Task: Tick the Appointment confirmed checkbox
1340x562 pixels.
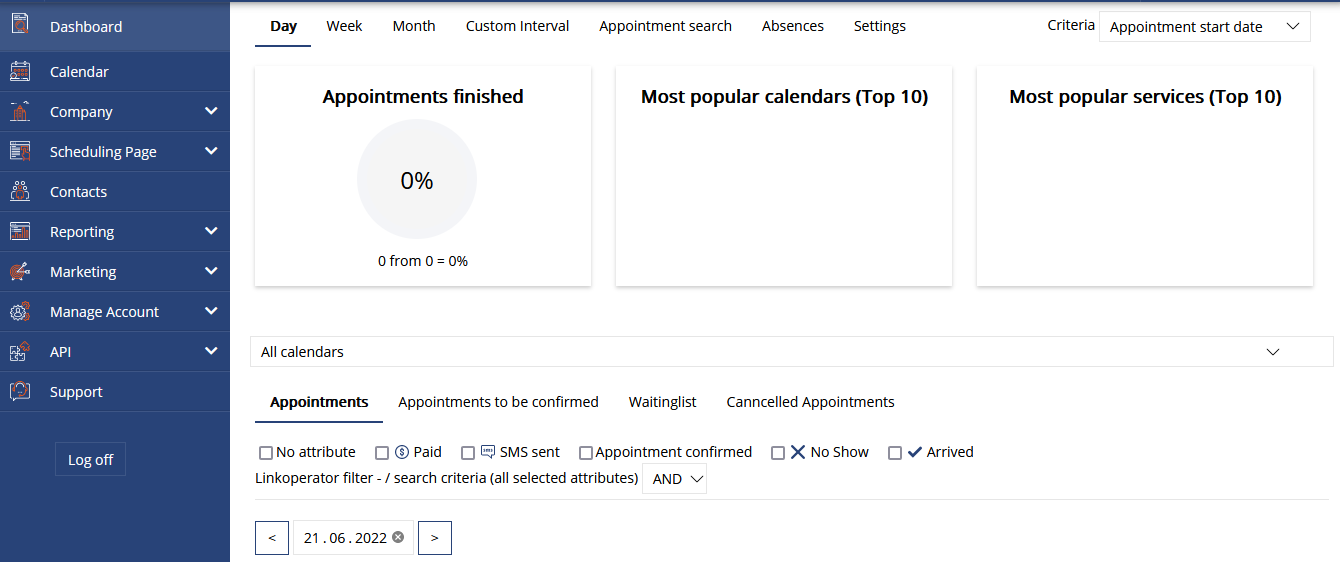Action: pos(586,453)
